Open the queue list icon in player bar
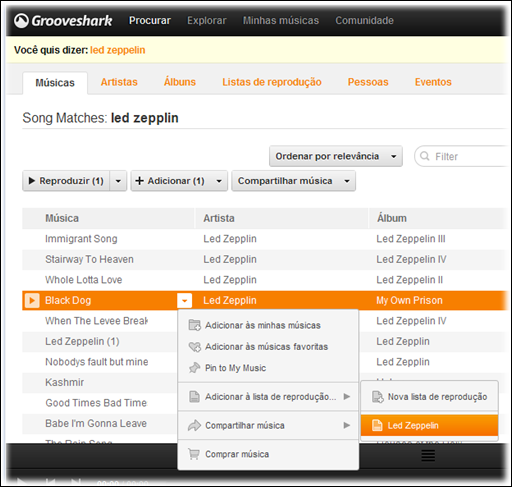512x487 pixels. [x=428, y=456]
